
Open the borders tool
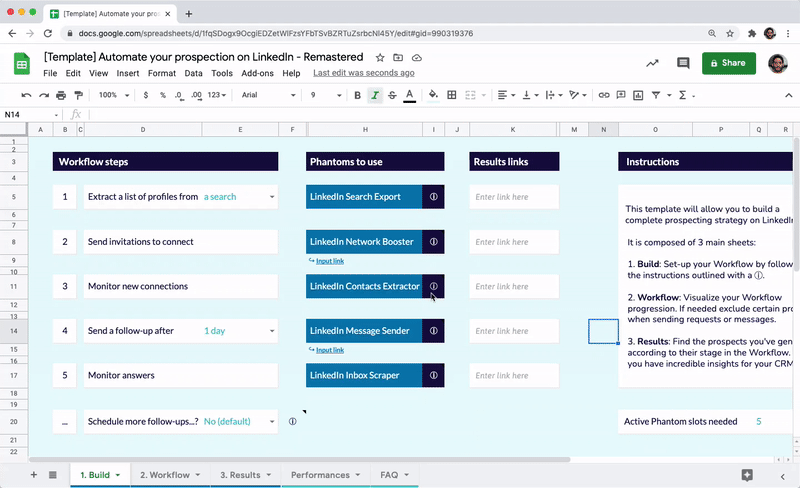tap(452, 95)
